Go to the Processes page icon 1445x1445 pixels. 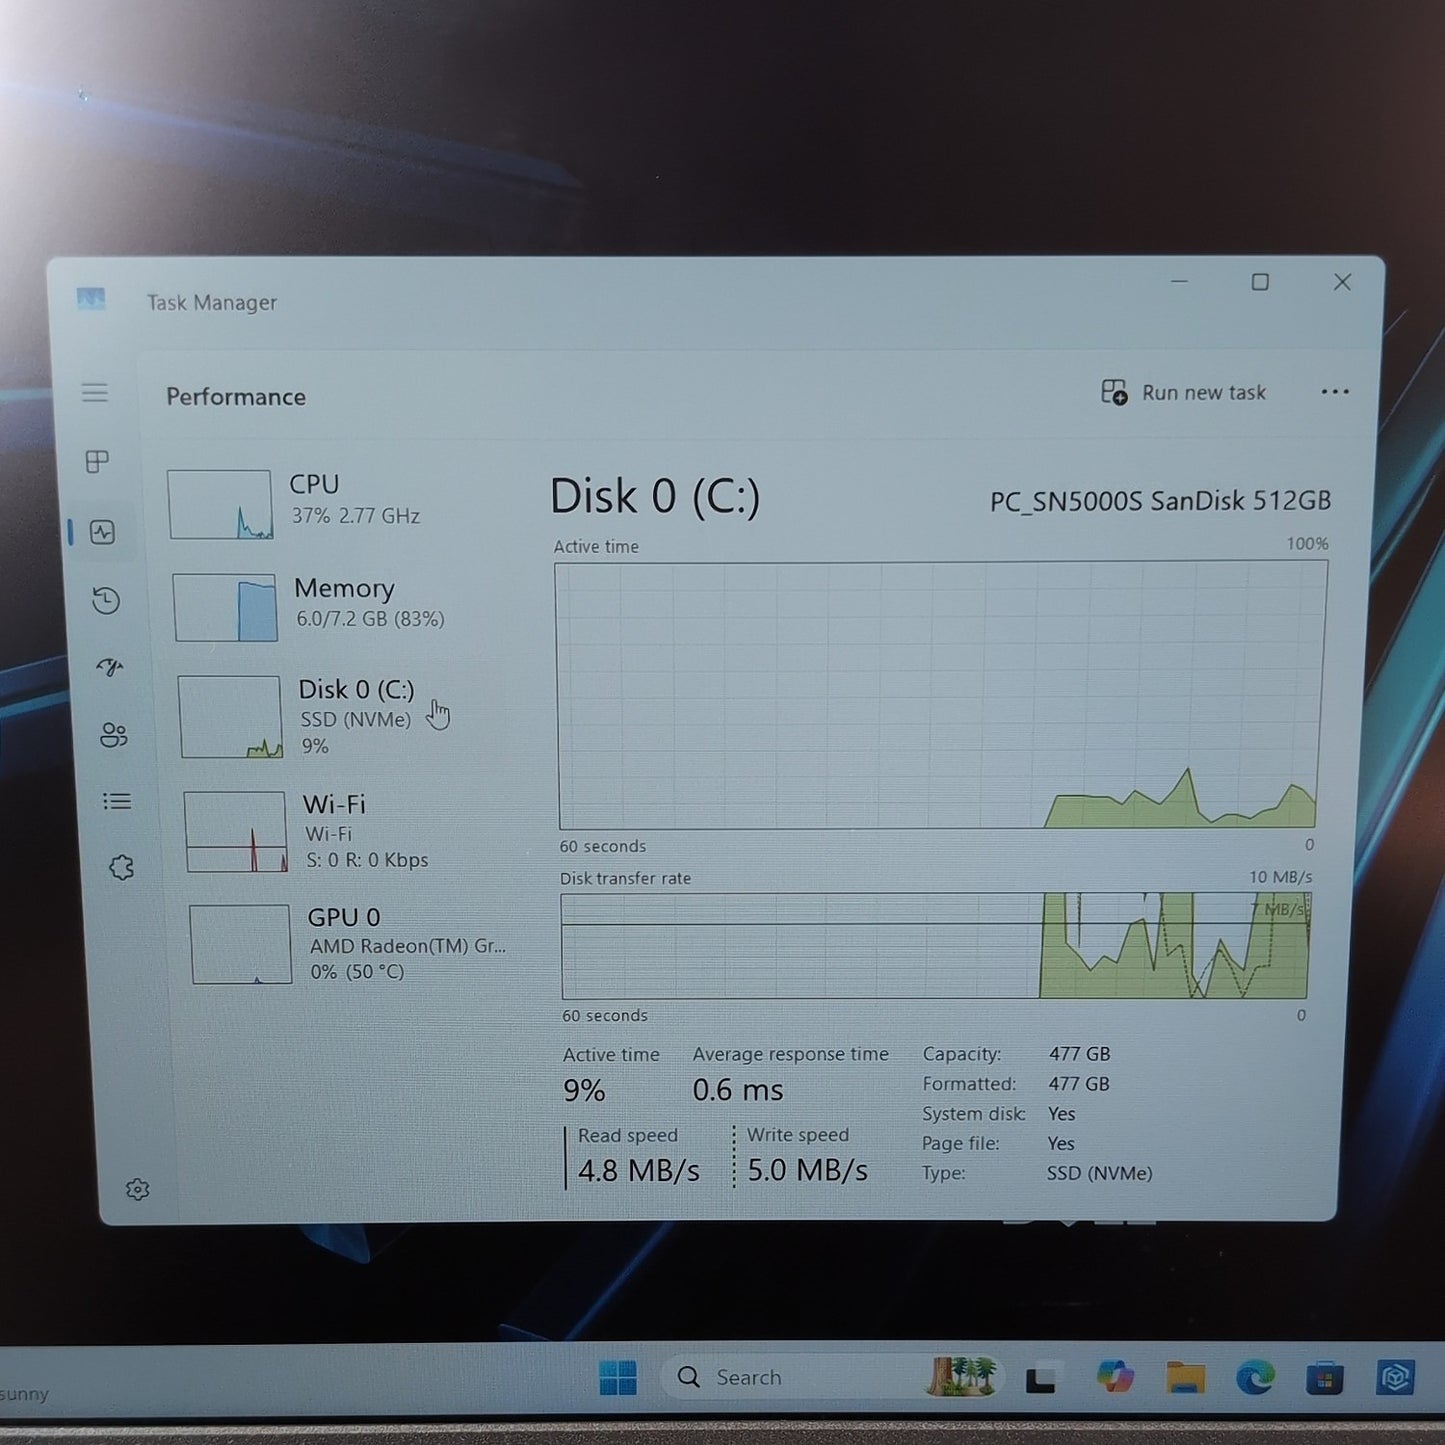point(97,461)
